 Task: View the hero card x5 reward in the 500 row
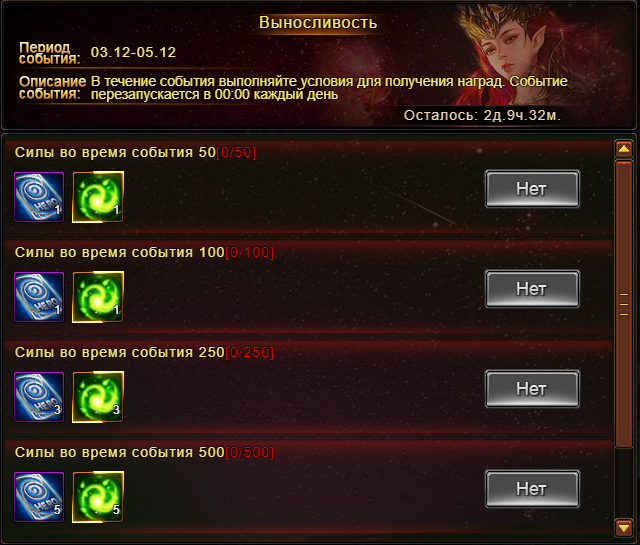pyautogui.click(x=39, y=497)
